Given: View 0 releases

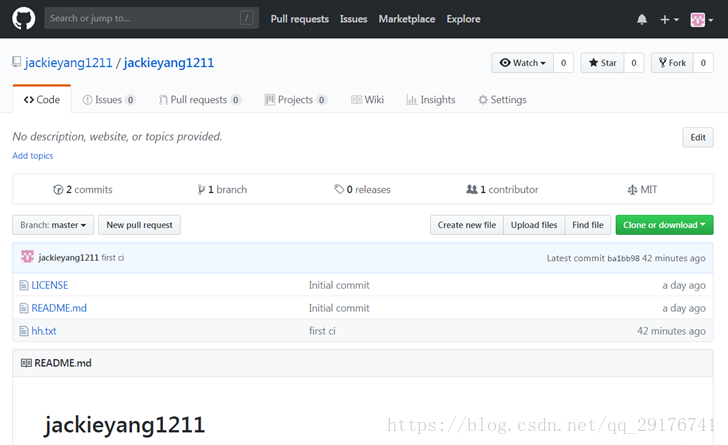Looking at the screenshot, I should tap(362, 189).
